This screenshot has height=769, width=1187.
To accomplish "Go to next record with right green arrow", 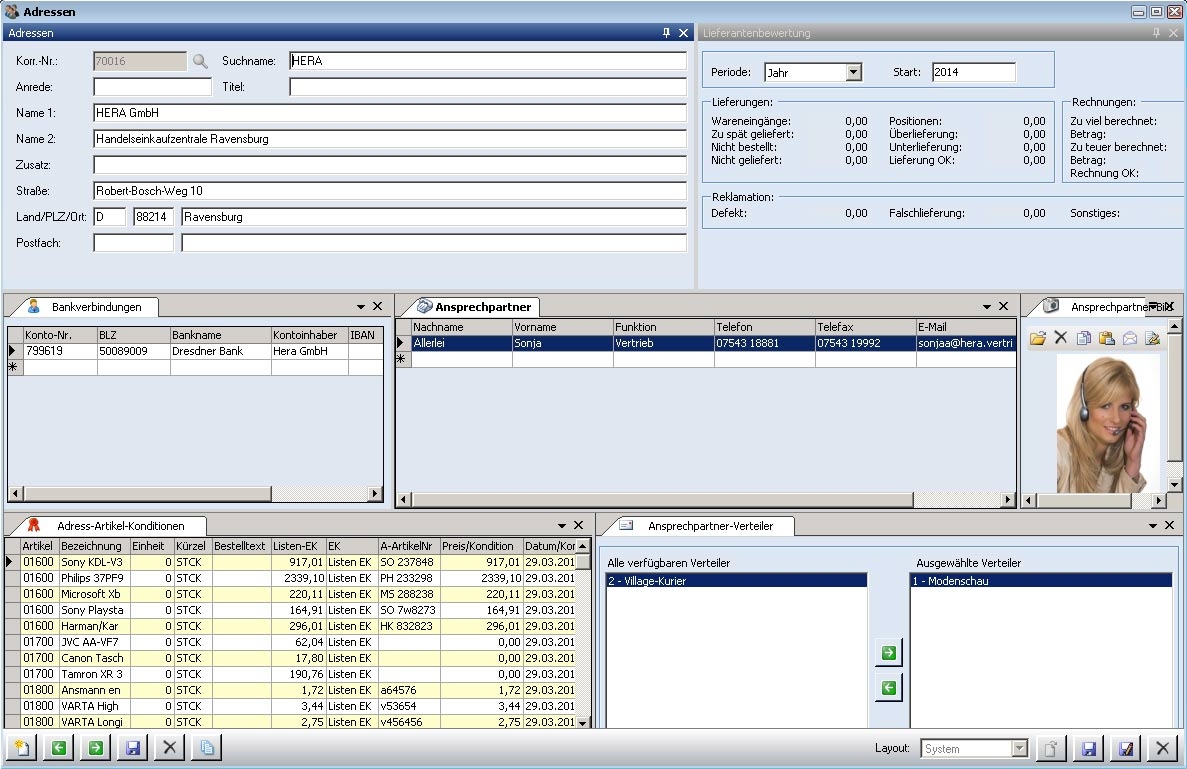I will (96, 749).
